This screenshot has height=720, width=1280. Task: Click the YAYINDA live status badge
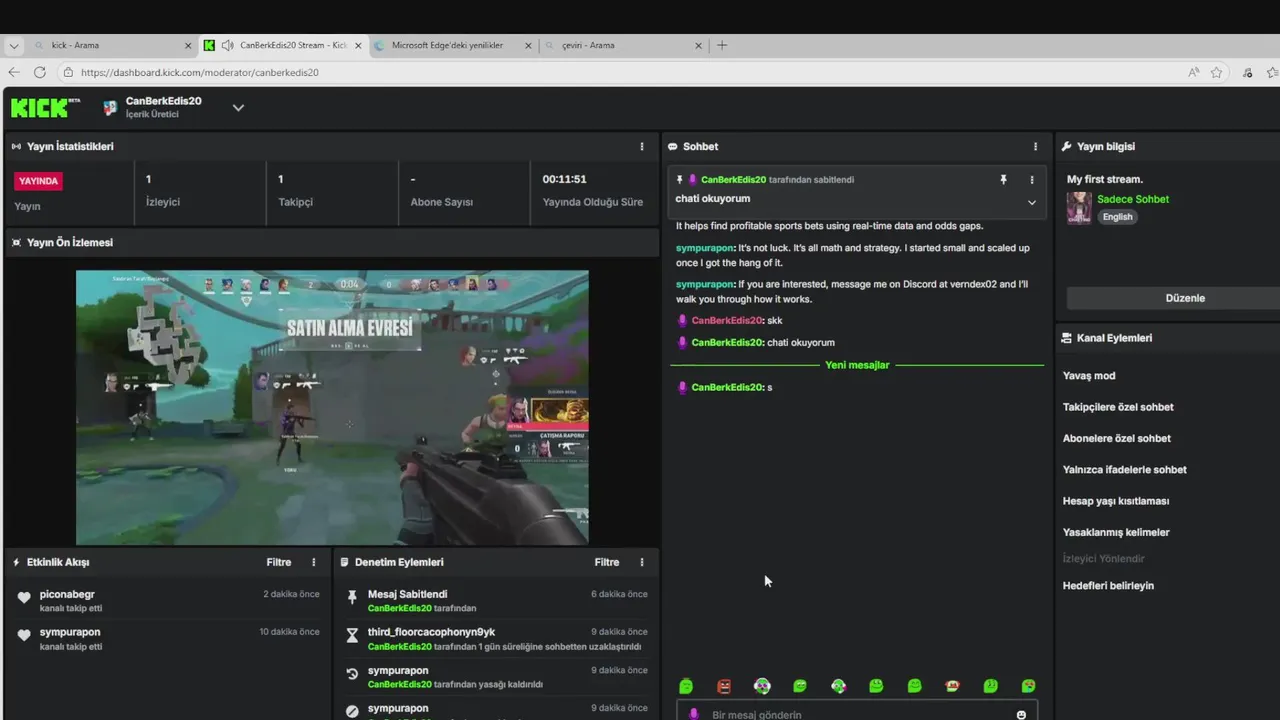click(x=38, y=181)
